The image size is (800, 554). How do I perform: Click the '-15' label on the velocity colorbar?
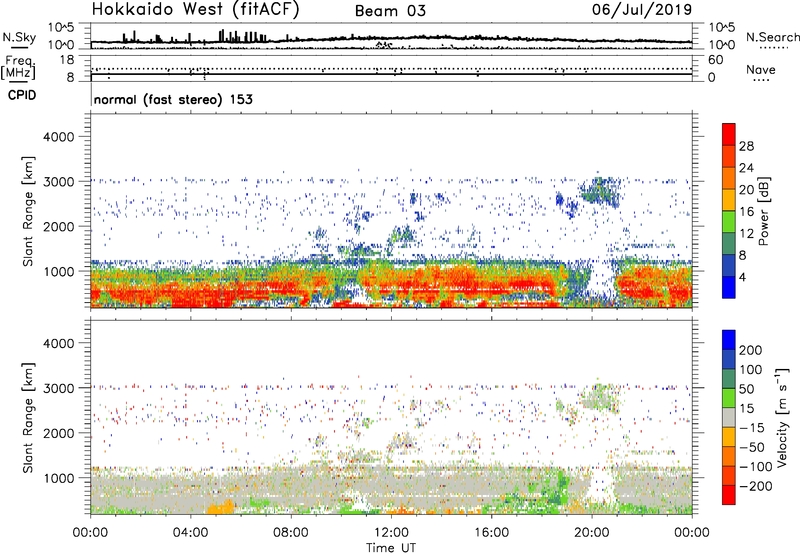[x=752, y=428]
